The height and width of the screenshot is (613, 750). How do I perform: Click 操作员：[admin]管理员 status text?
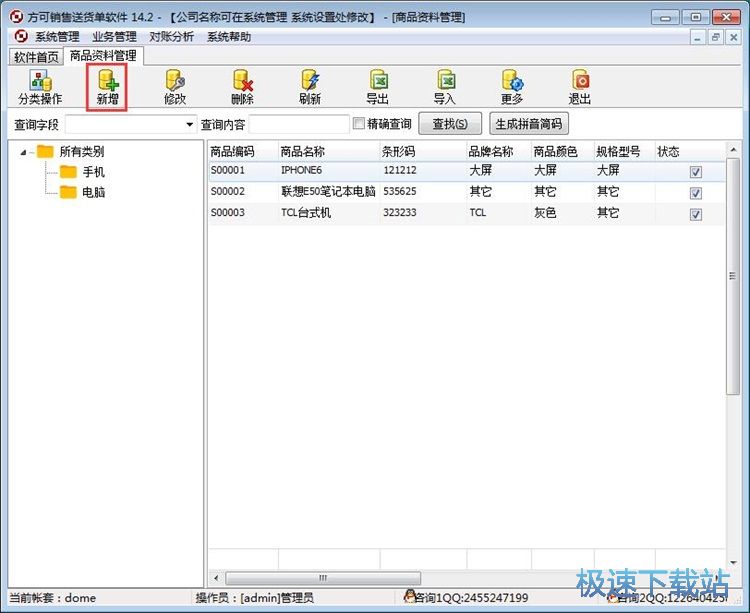254,598
